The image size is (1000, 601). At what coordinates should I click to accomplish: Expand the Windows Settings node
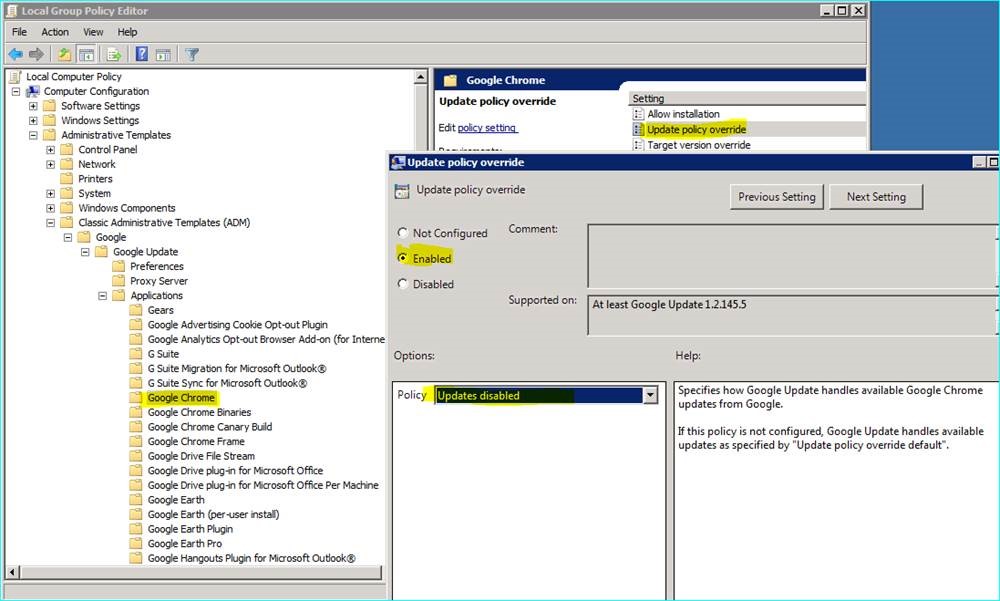tap(33, 121)
